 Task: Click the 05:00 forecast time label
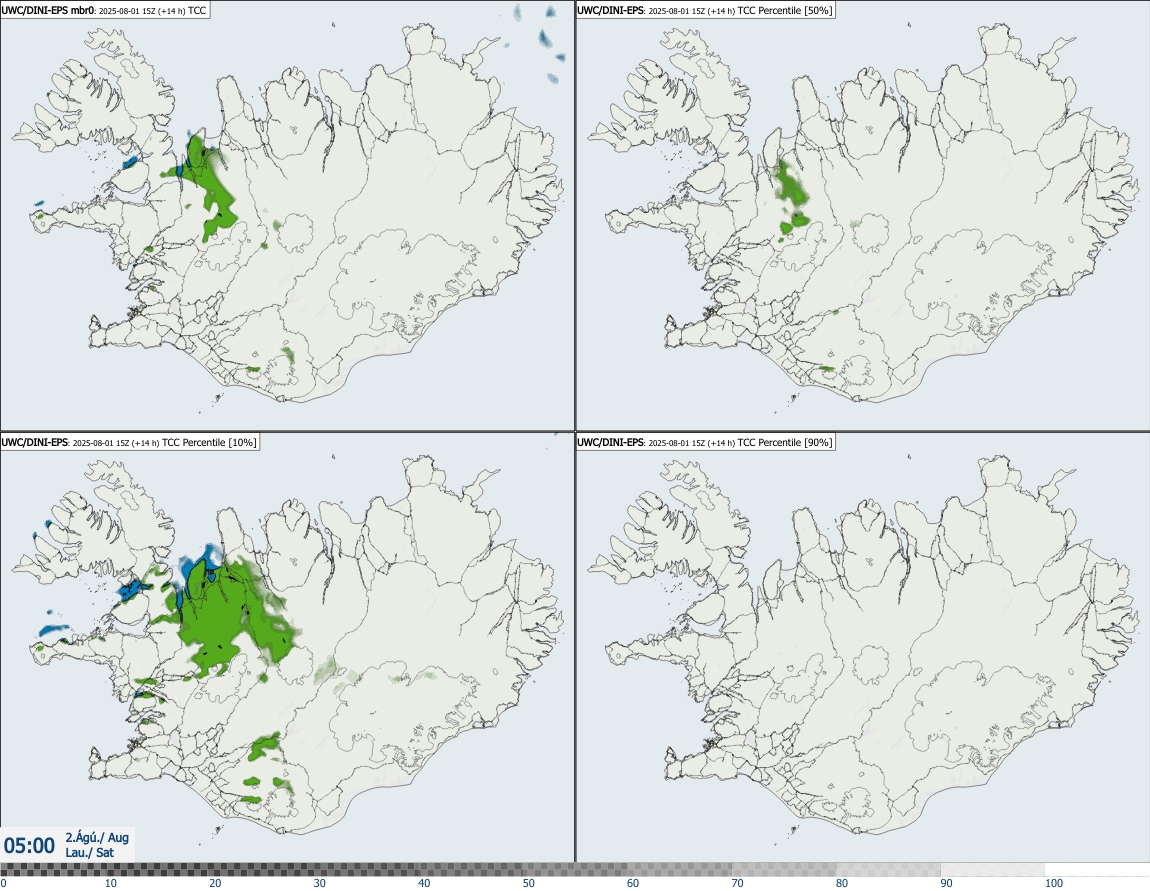[29, 846]
